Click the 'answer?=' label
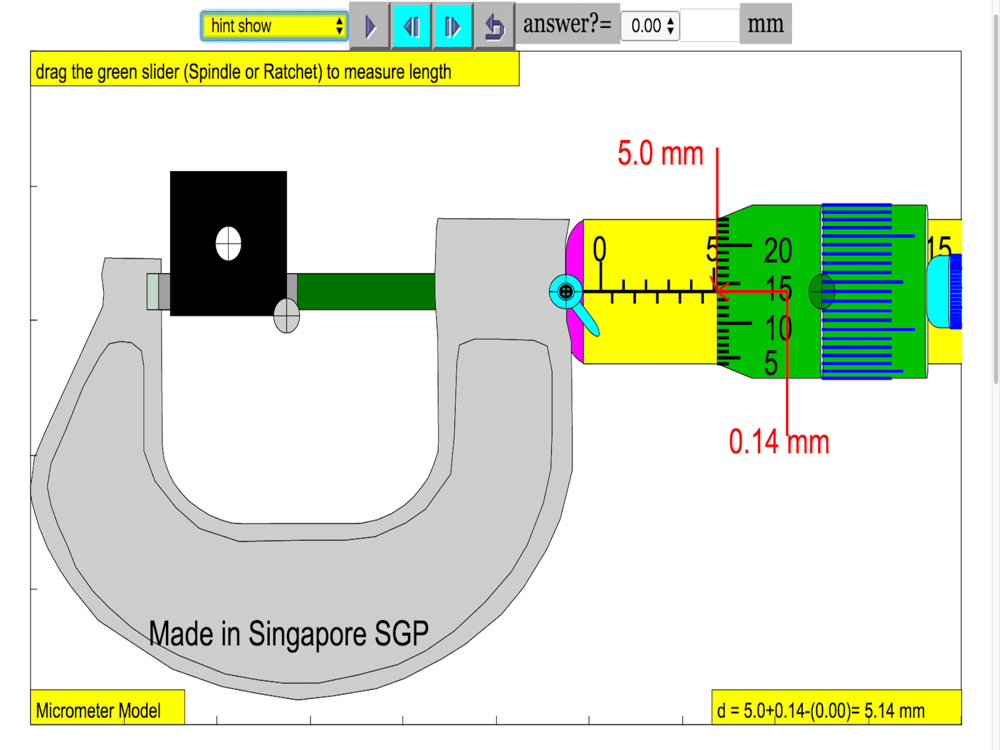 (568, 24)
